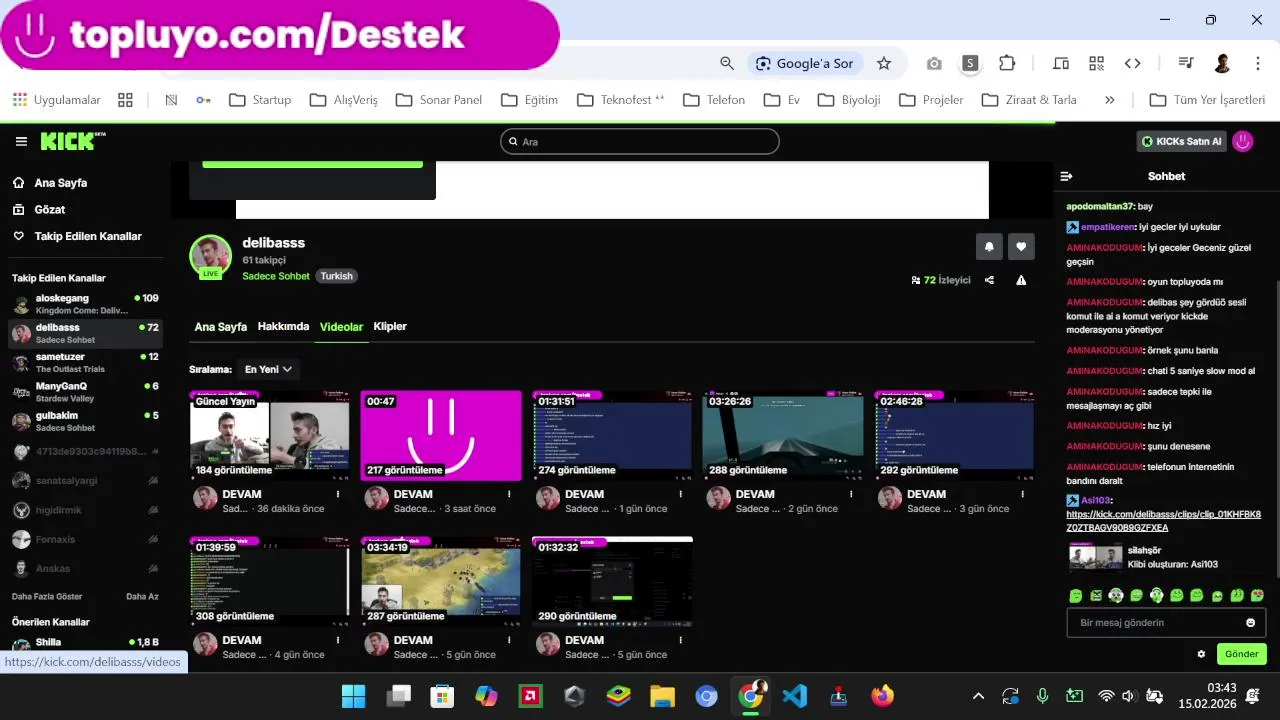This screenshot has height=720, width=1280.
Task: Click the KICK logo
Action: coord(72,141)
